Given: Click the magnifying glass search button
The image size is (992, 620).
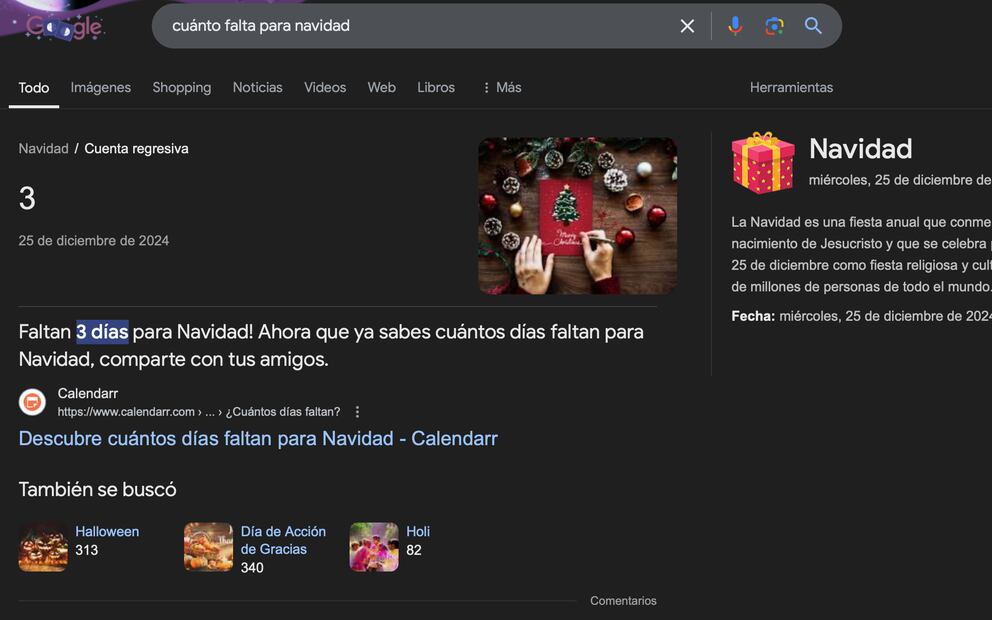Looking at the screenshot, I should pyautogui.click(x=813, y=26).
